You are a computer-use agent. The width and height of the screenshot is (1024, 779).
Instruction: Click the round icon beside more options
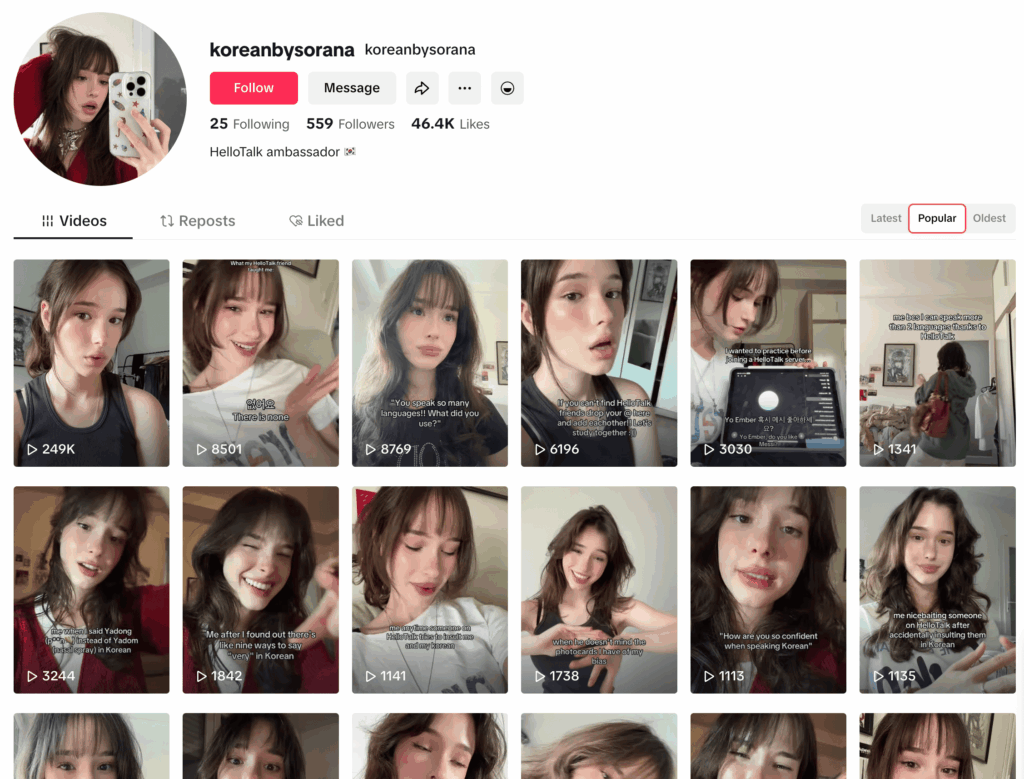(507, 88)
